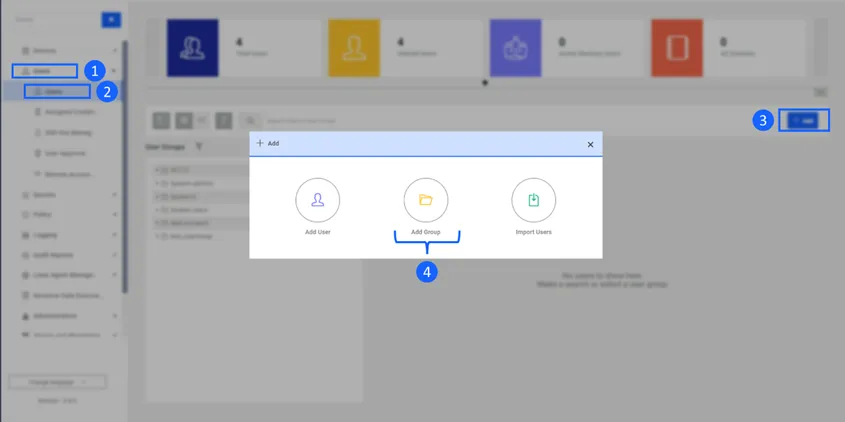845x422 pixels.
Task: Open the User Approval sidebar item
Action: (59, 154)
